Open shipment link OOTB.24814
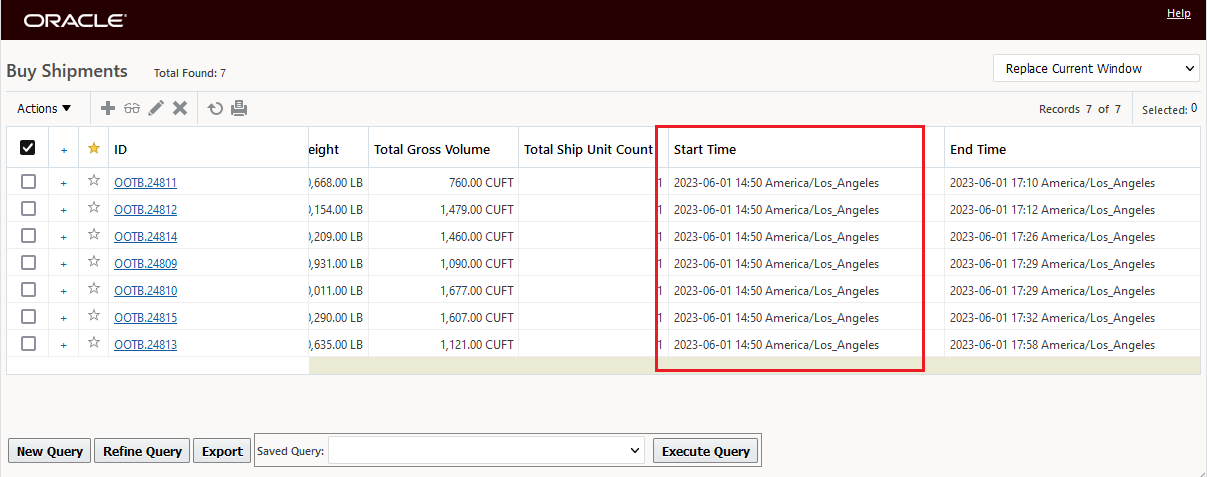Image resolution: width=1207 pixels, height=477 pixels. 146,237
